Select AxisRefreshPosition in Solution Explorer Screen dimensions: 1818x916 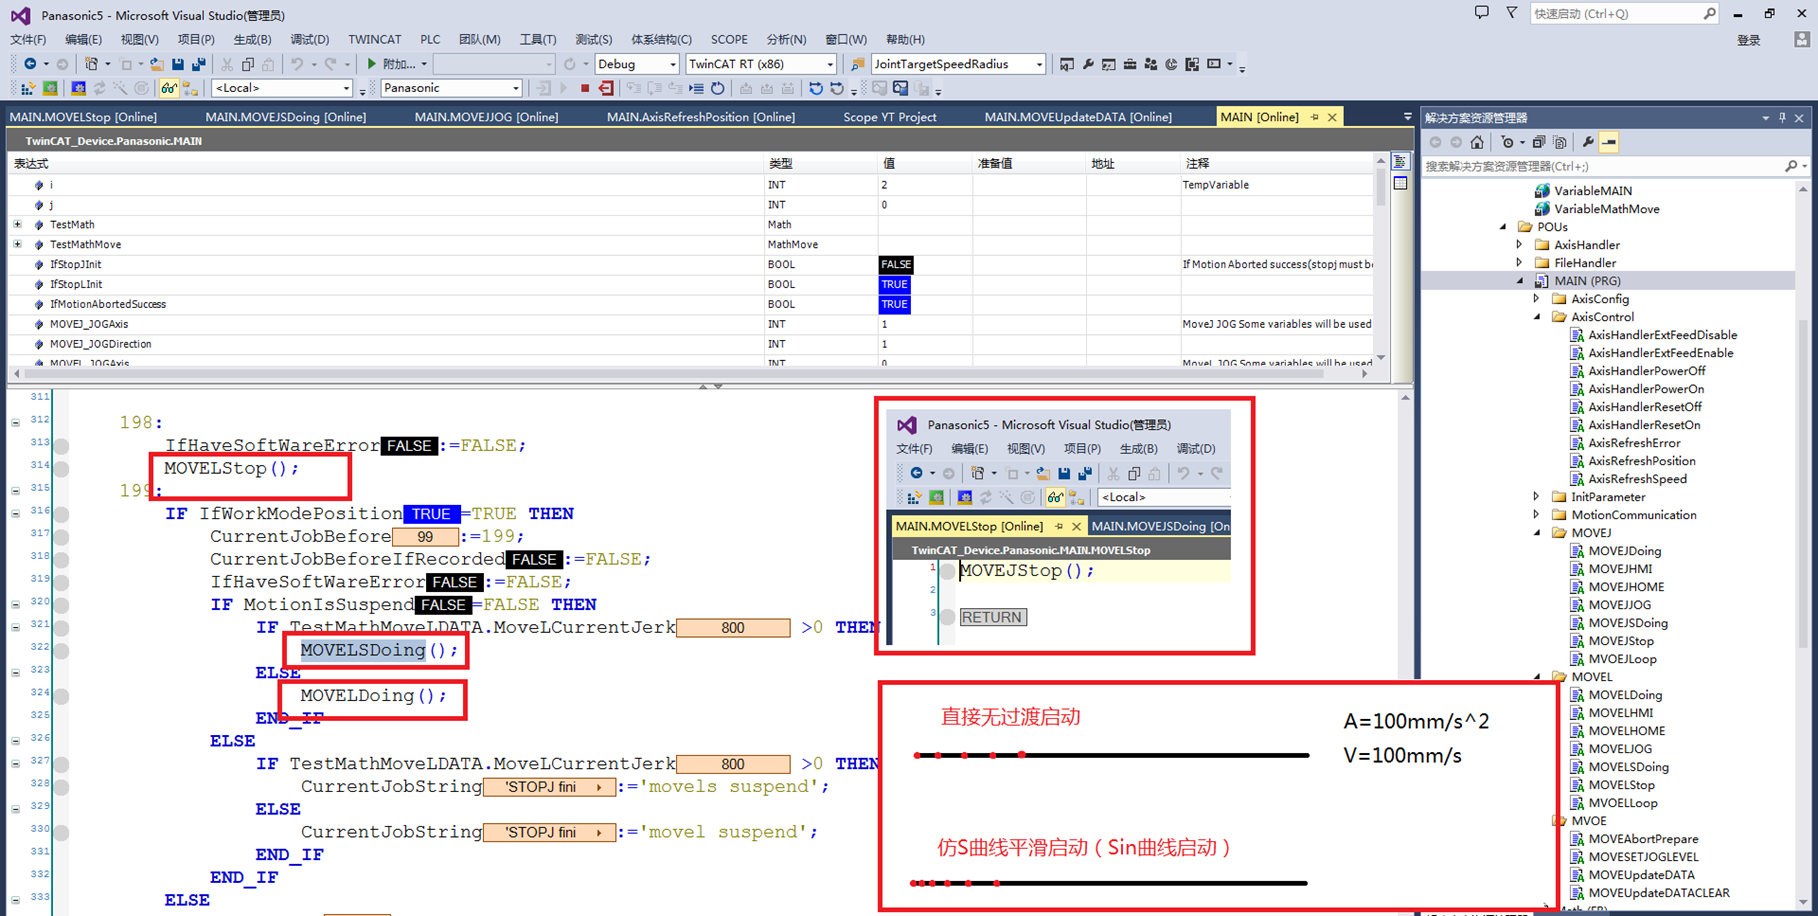pos(1642,461)
